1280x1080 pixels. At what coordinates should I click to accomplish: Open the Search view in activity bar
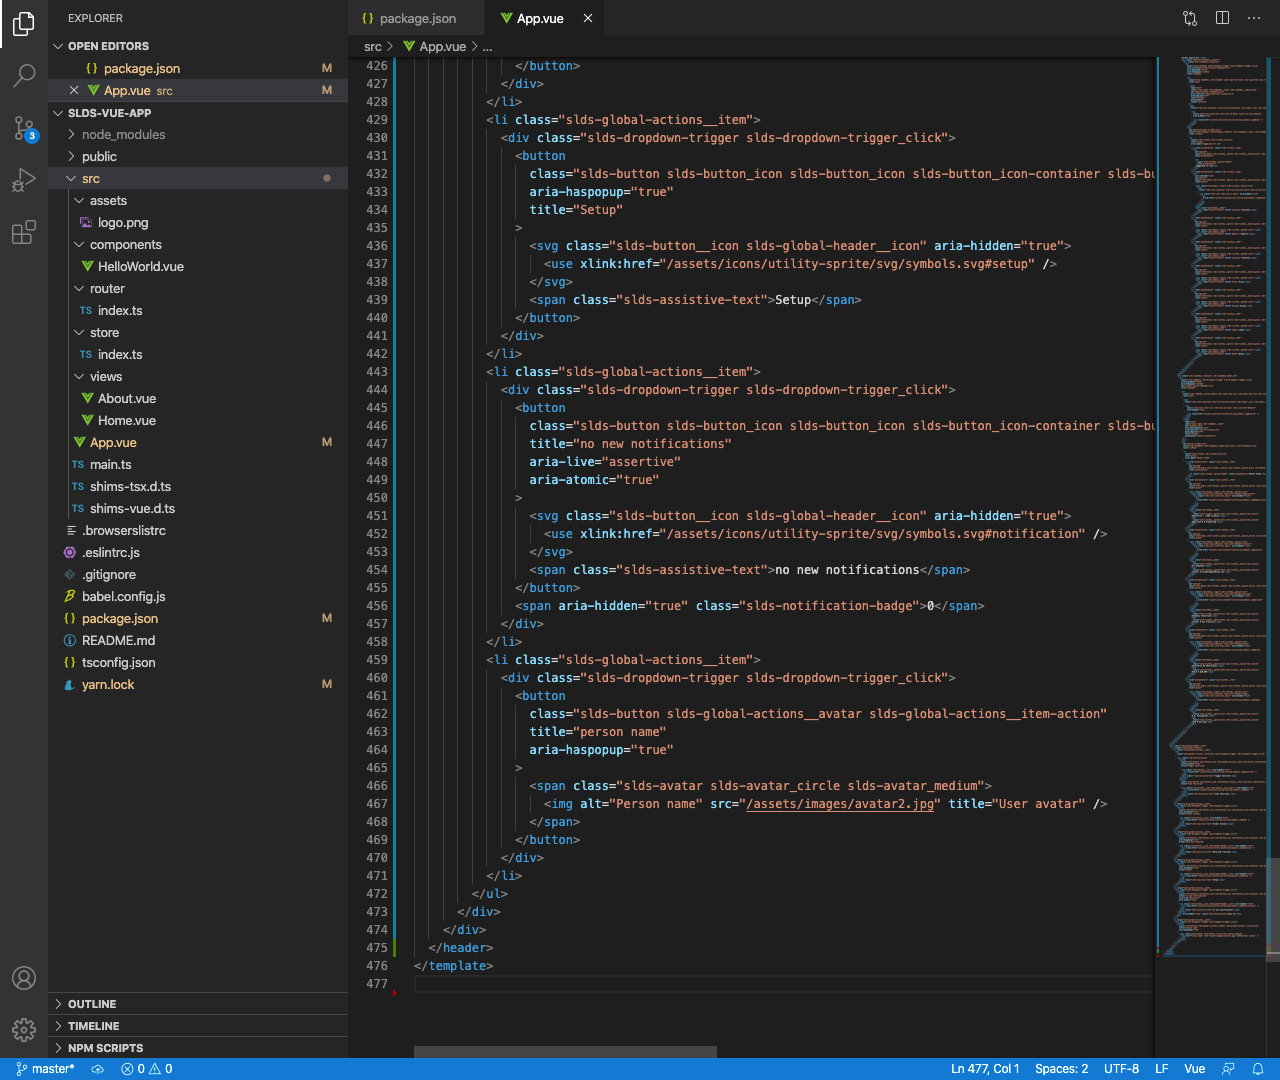24,75
